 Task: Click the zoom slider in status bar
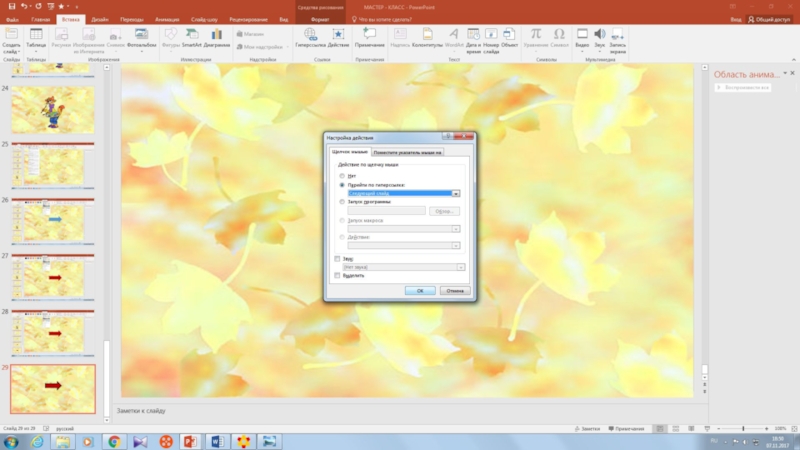coord(743,428)
